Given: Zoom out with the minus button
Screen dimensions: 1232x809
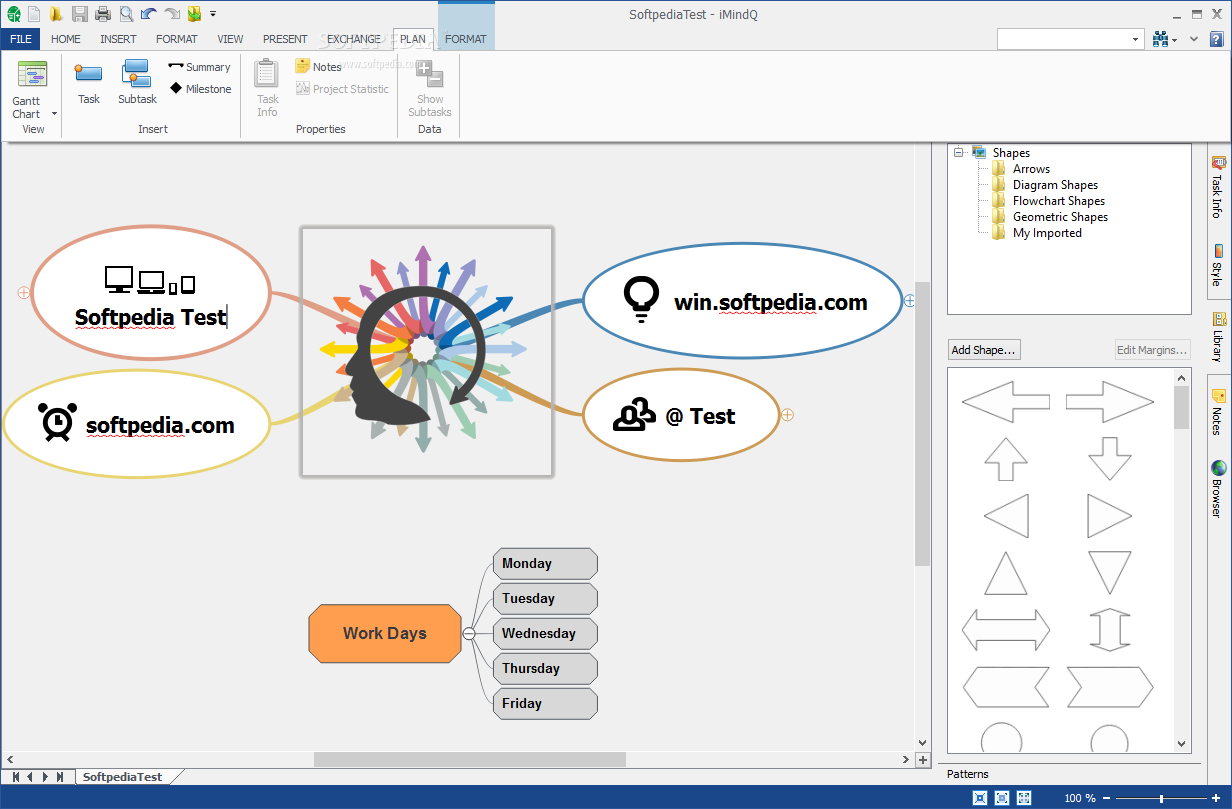Looking at the screenshot, I should click(x=1107, y=798).
